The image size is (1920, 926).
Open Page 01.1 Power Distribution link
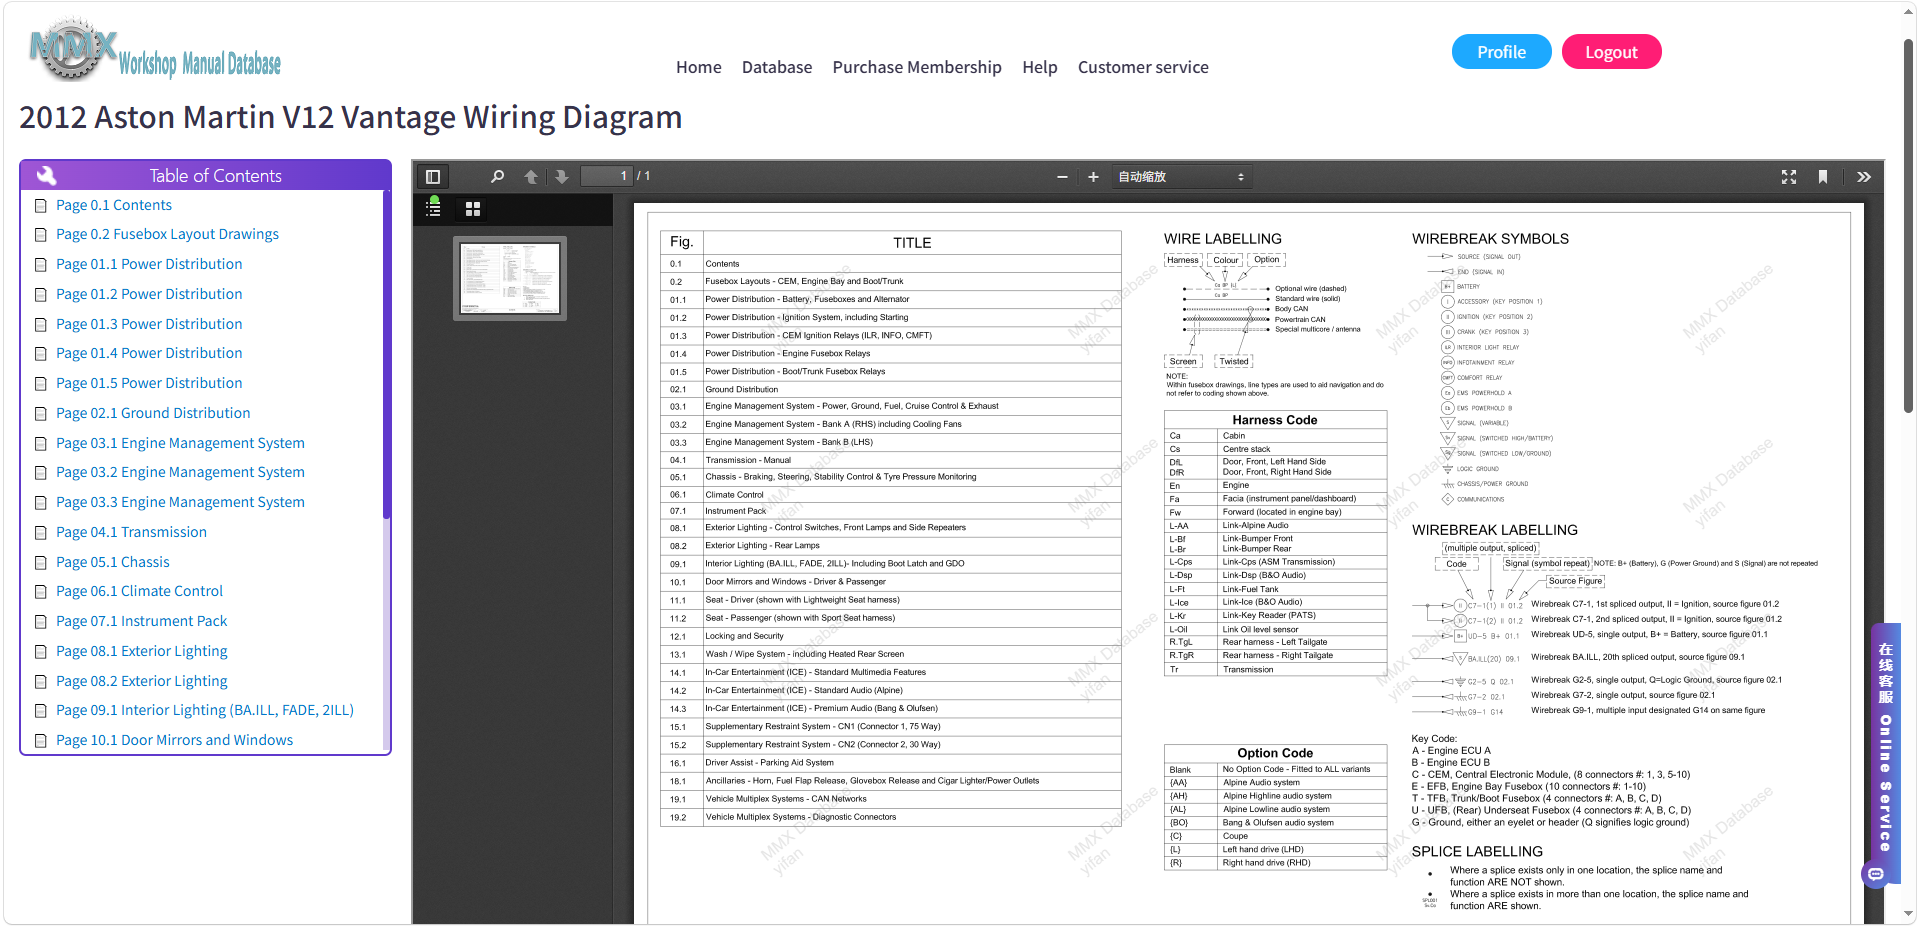pyautogui.click(x=149, y=264)
